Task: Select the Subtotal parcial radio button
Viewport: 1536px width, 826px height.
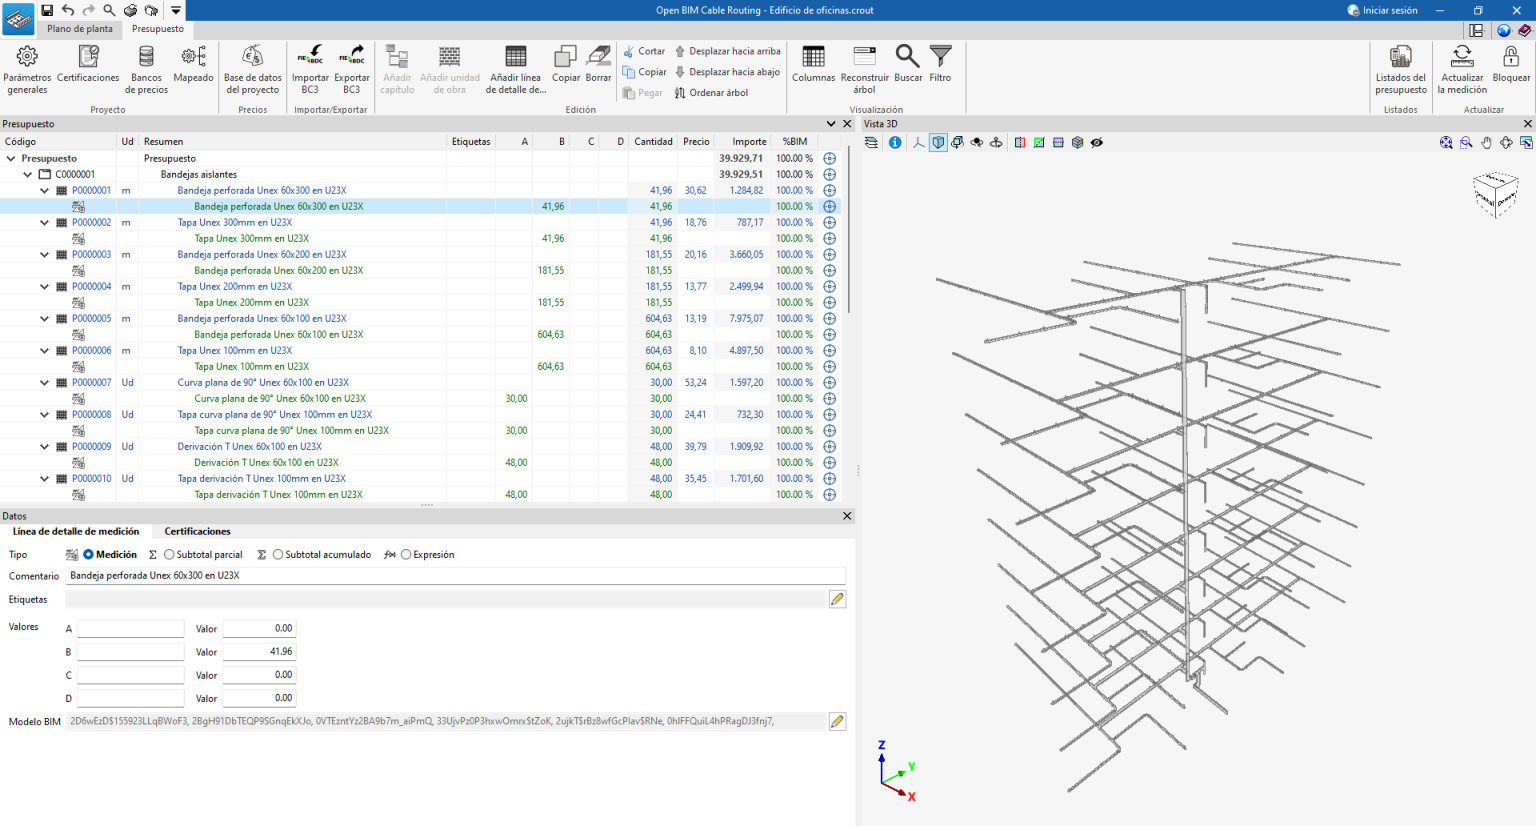Action: tap(169, 555)
